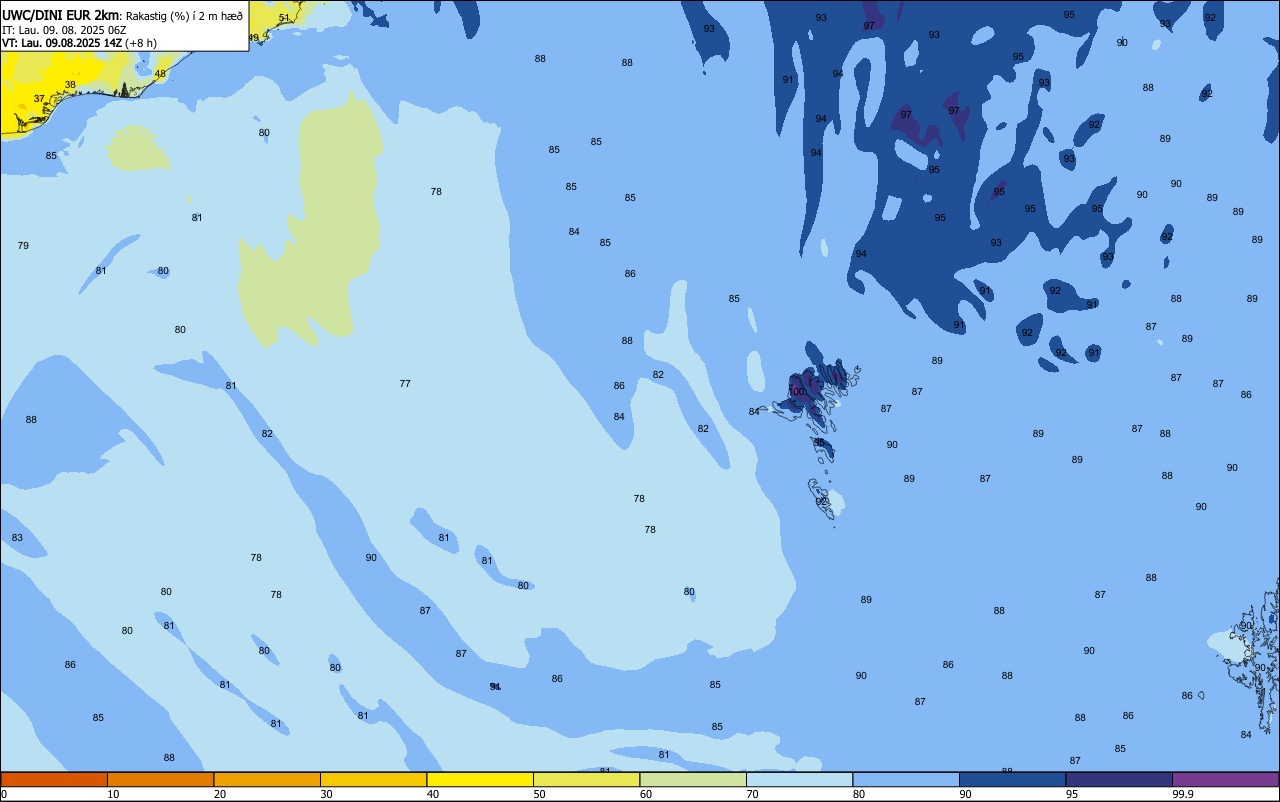The height and width of the screenshot is (802, 1280).
Task: Select the 80–90 medium blue legend swatch
Action: [x=906, y=779]
